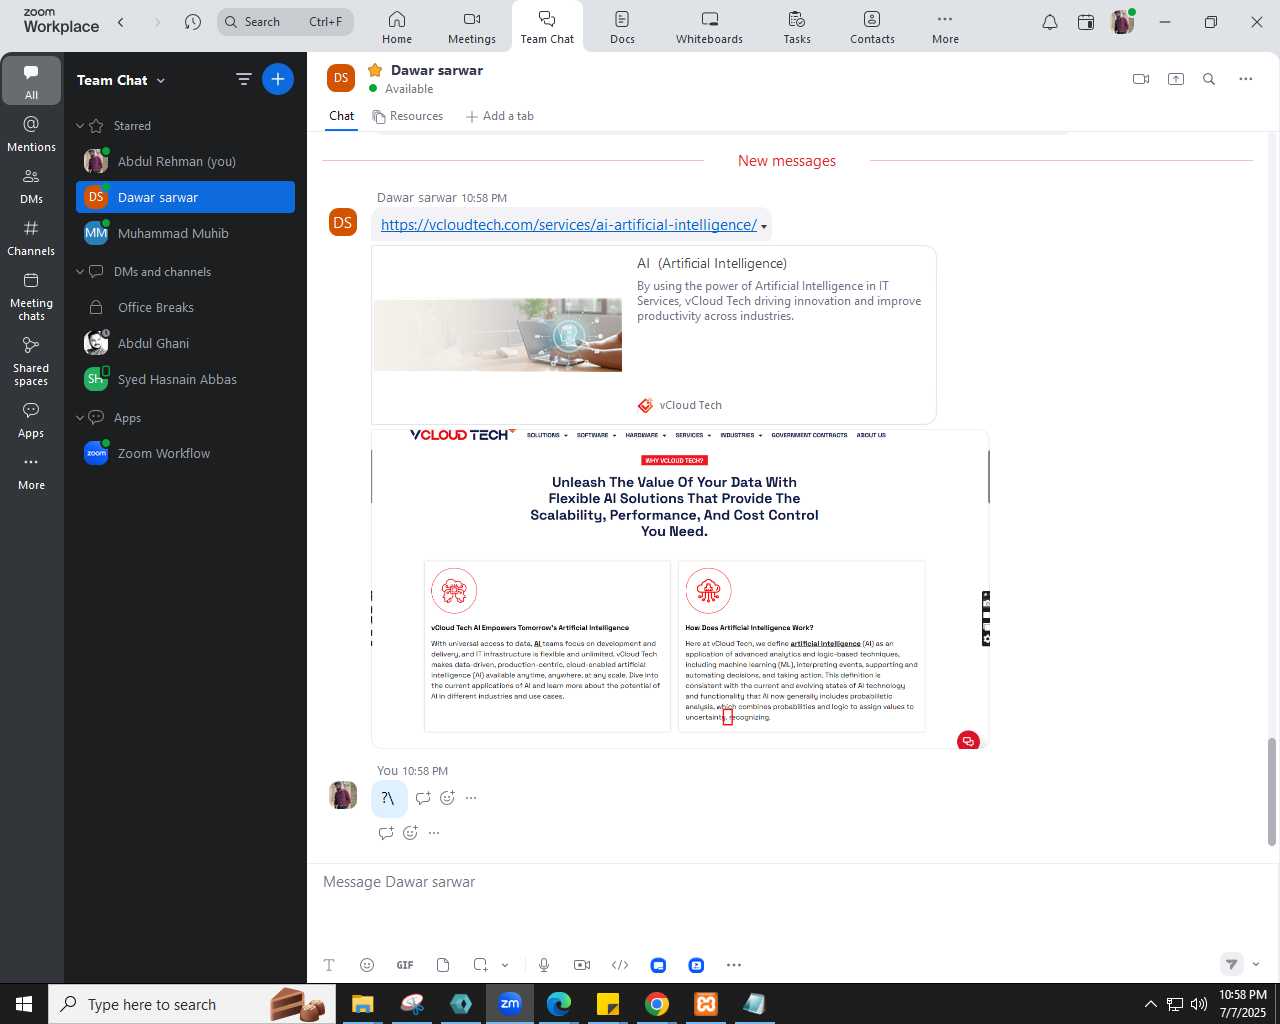Open the DMs sidebar section
The image size is (1280, 1024).
coord(31,185)
